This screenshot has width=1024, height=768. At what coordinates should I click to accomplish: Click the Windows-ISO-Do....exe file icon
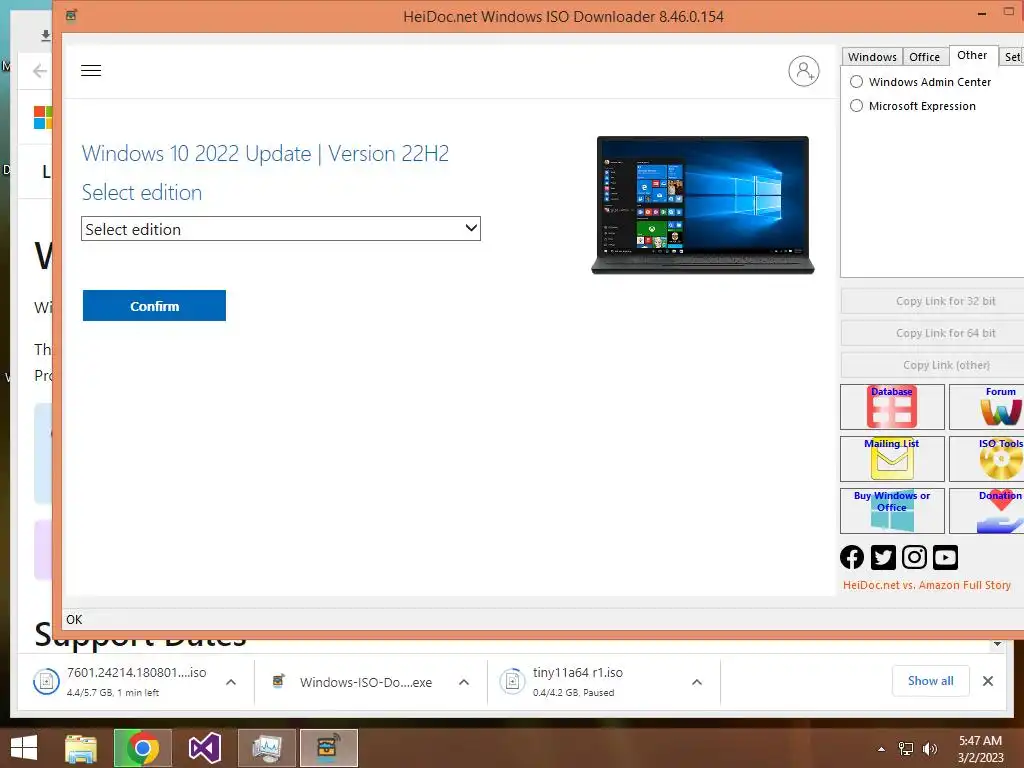pos(278,681)
